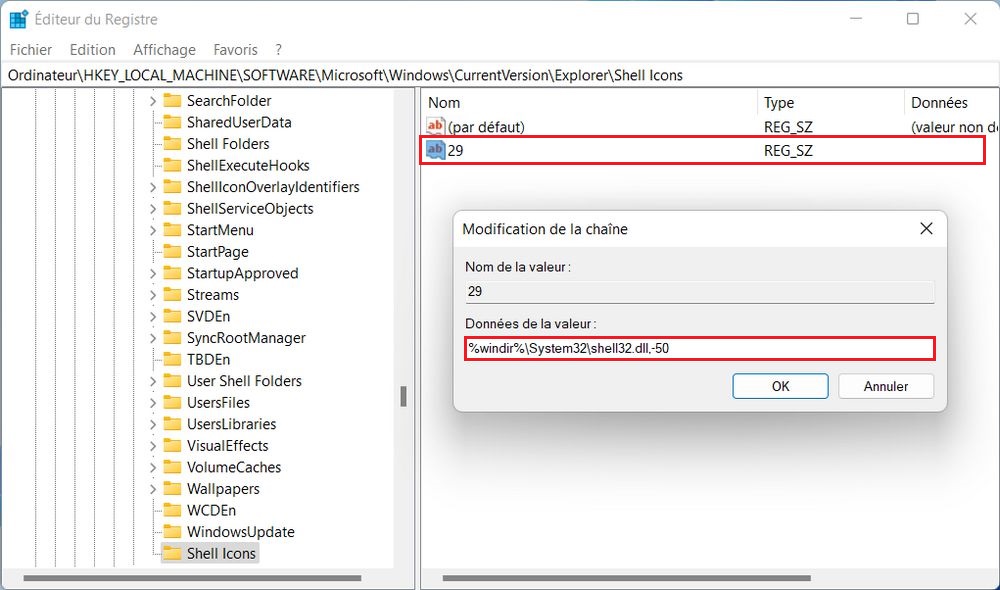Expand the ShellIconOverlayIdentifiers key
The width and height of the screenshot is (1000, 590).
pyautogui.click(x=152, y=187)
